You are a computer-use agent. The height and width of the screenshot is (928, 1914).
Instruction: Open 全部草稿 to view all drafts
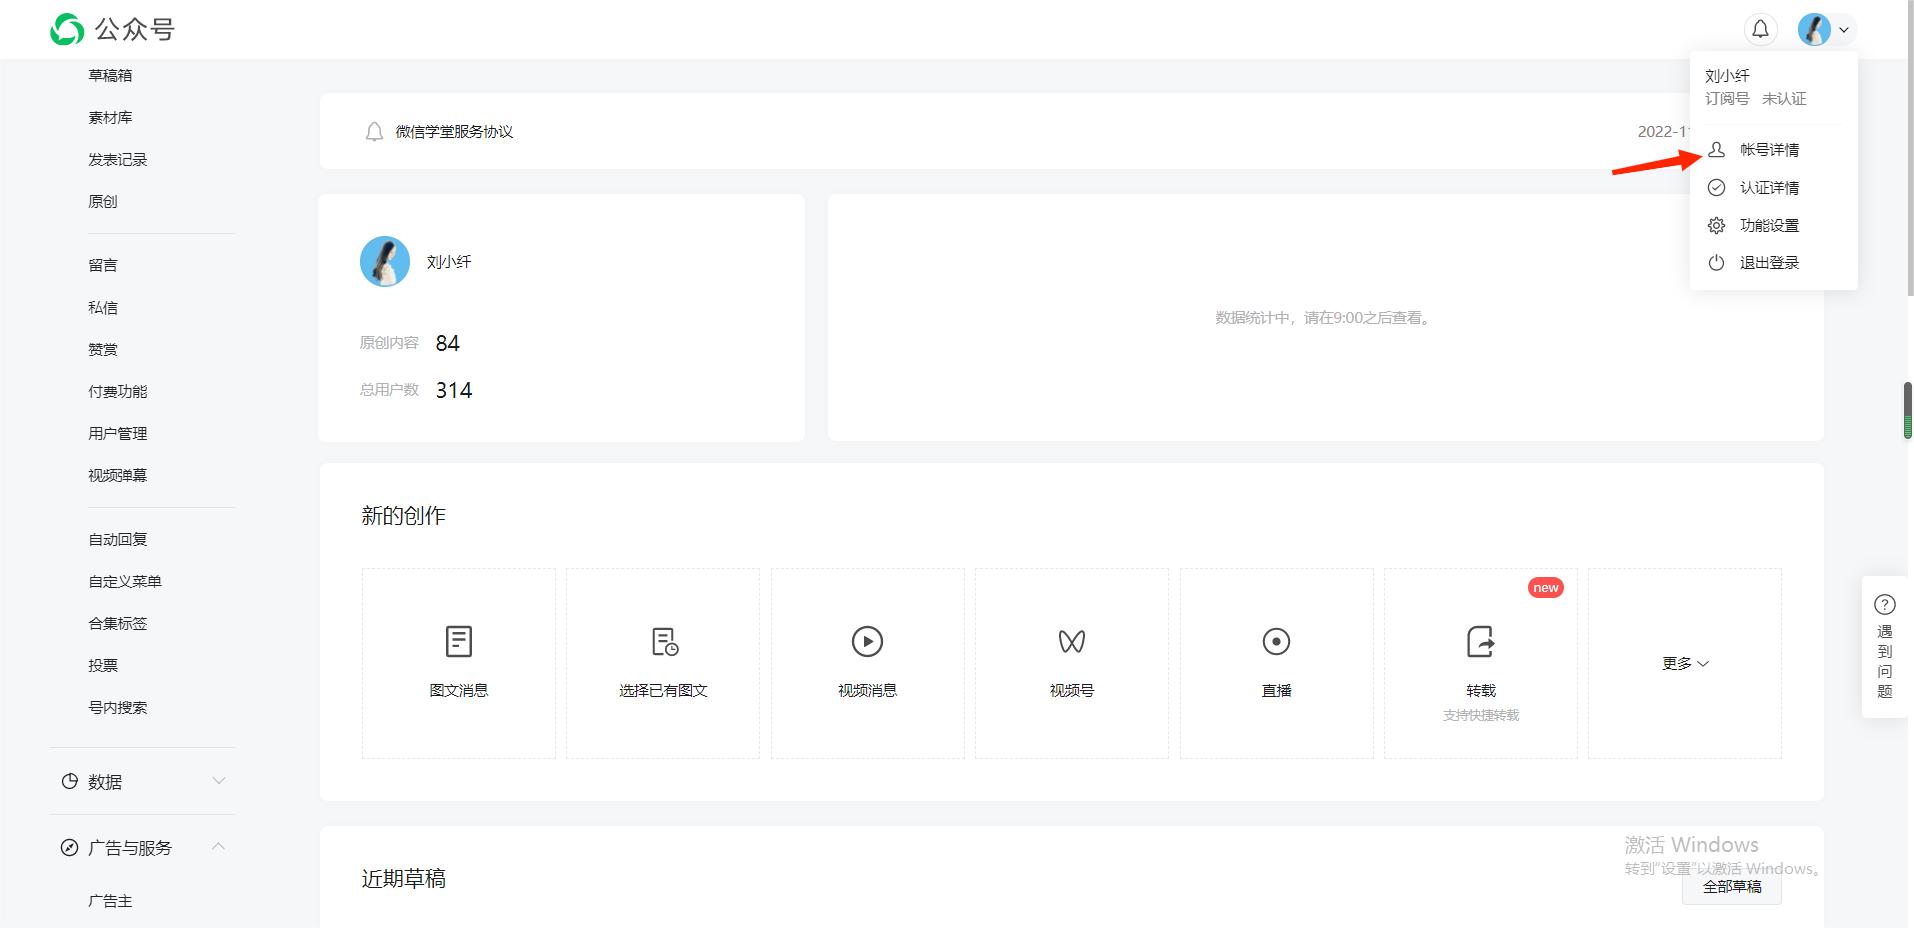1731,886
